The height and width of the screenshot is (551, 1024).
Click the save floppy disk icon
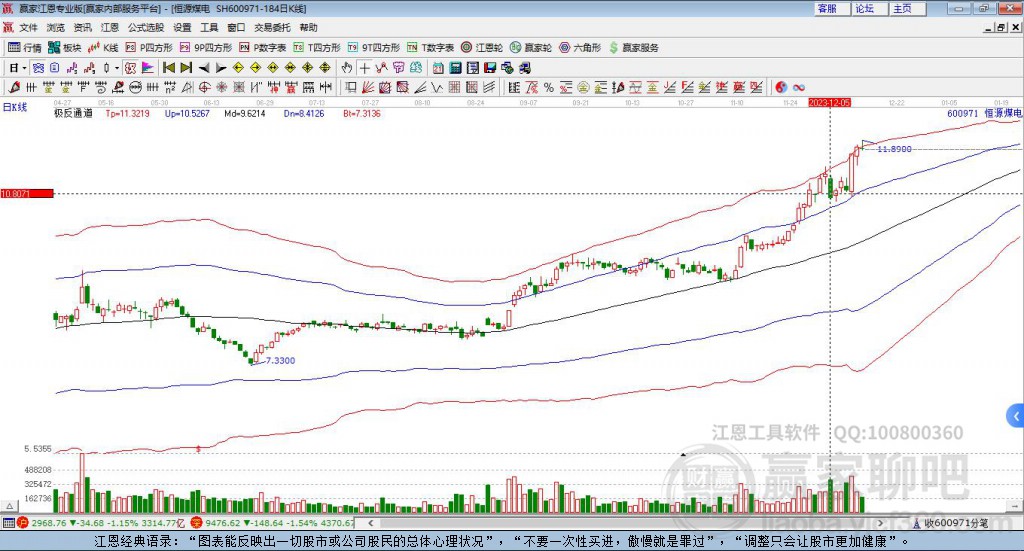coord(490,68)
